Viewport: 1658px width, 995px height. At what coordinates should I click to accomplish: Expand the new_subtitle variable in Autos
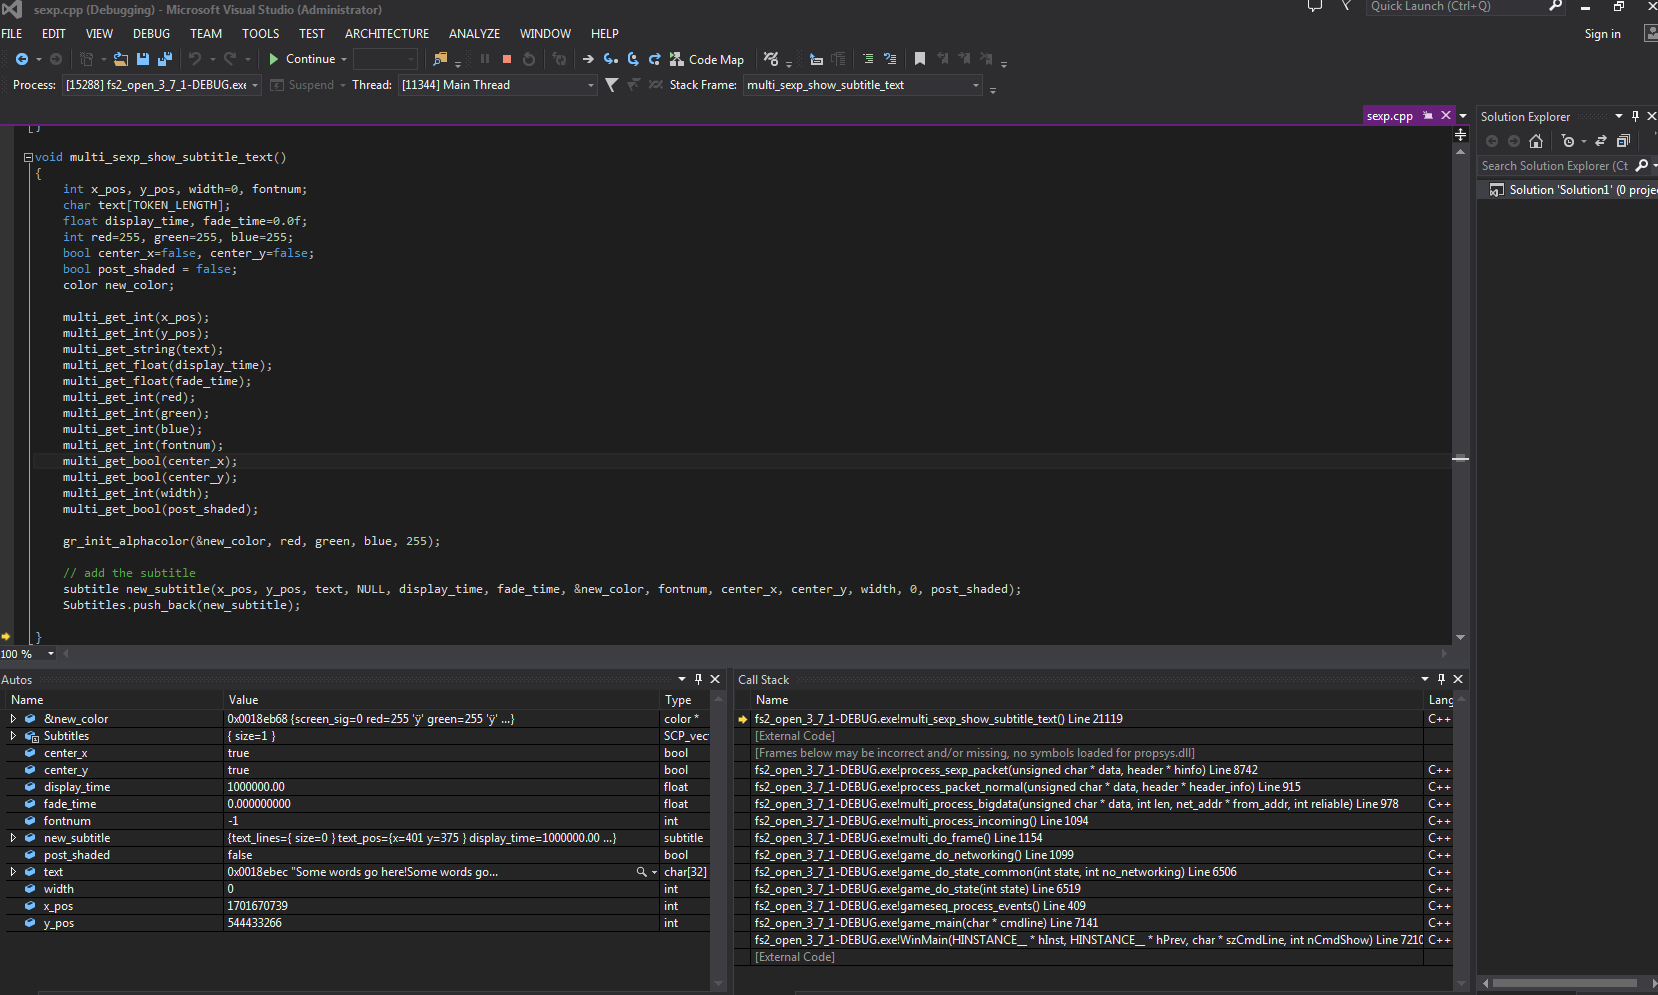click(13, 838)
